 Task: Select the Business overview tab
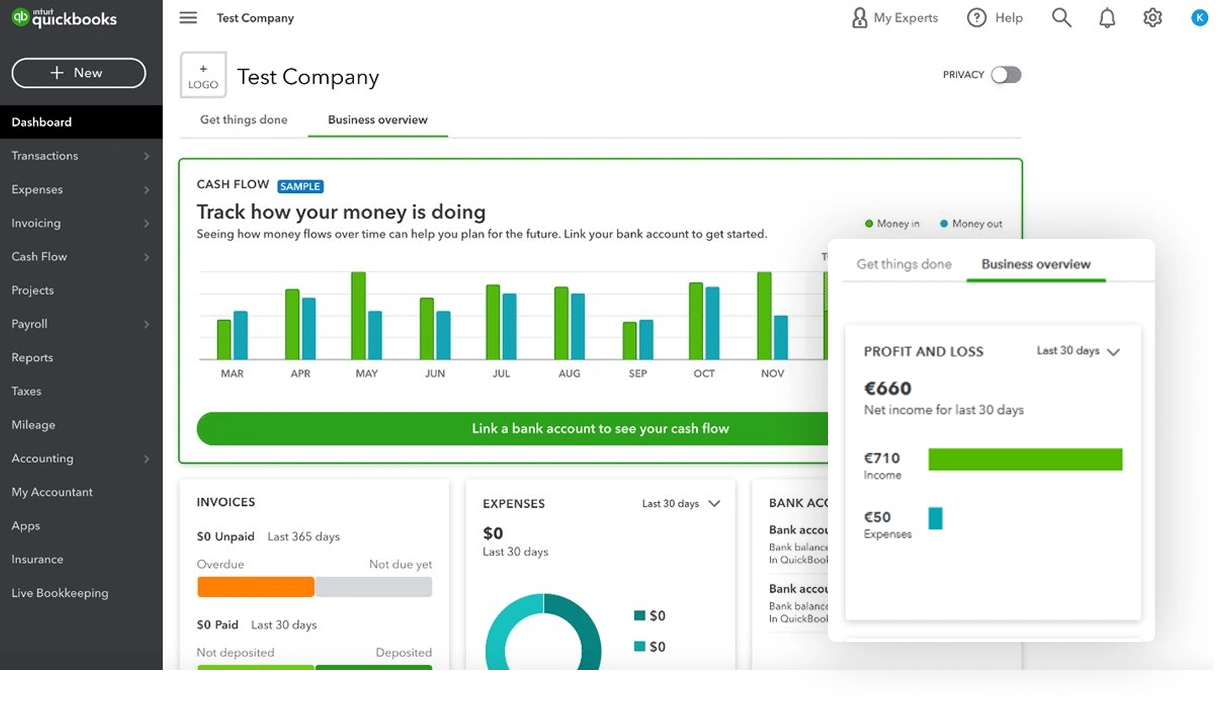pyautogui.click(x=378, y=119)
